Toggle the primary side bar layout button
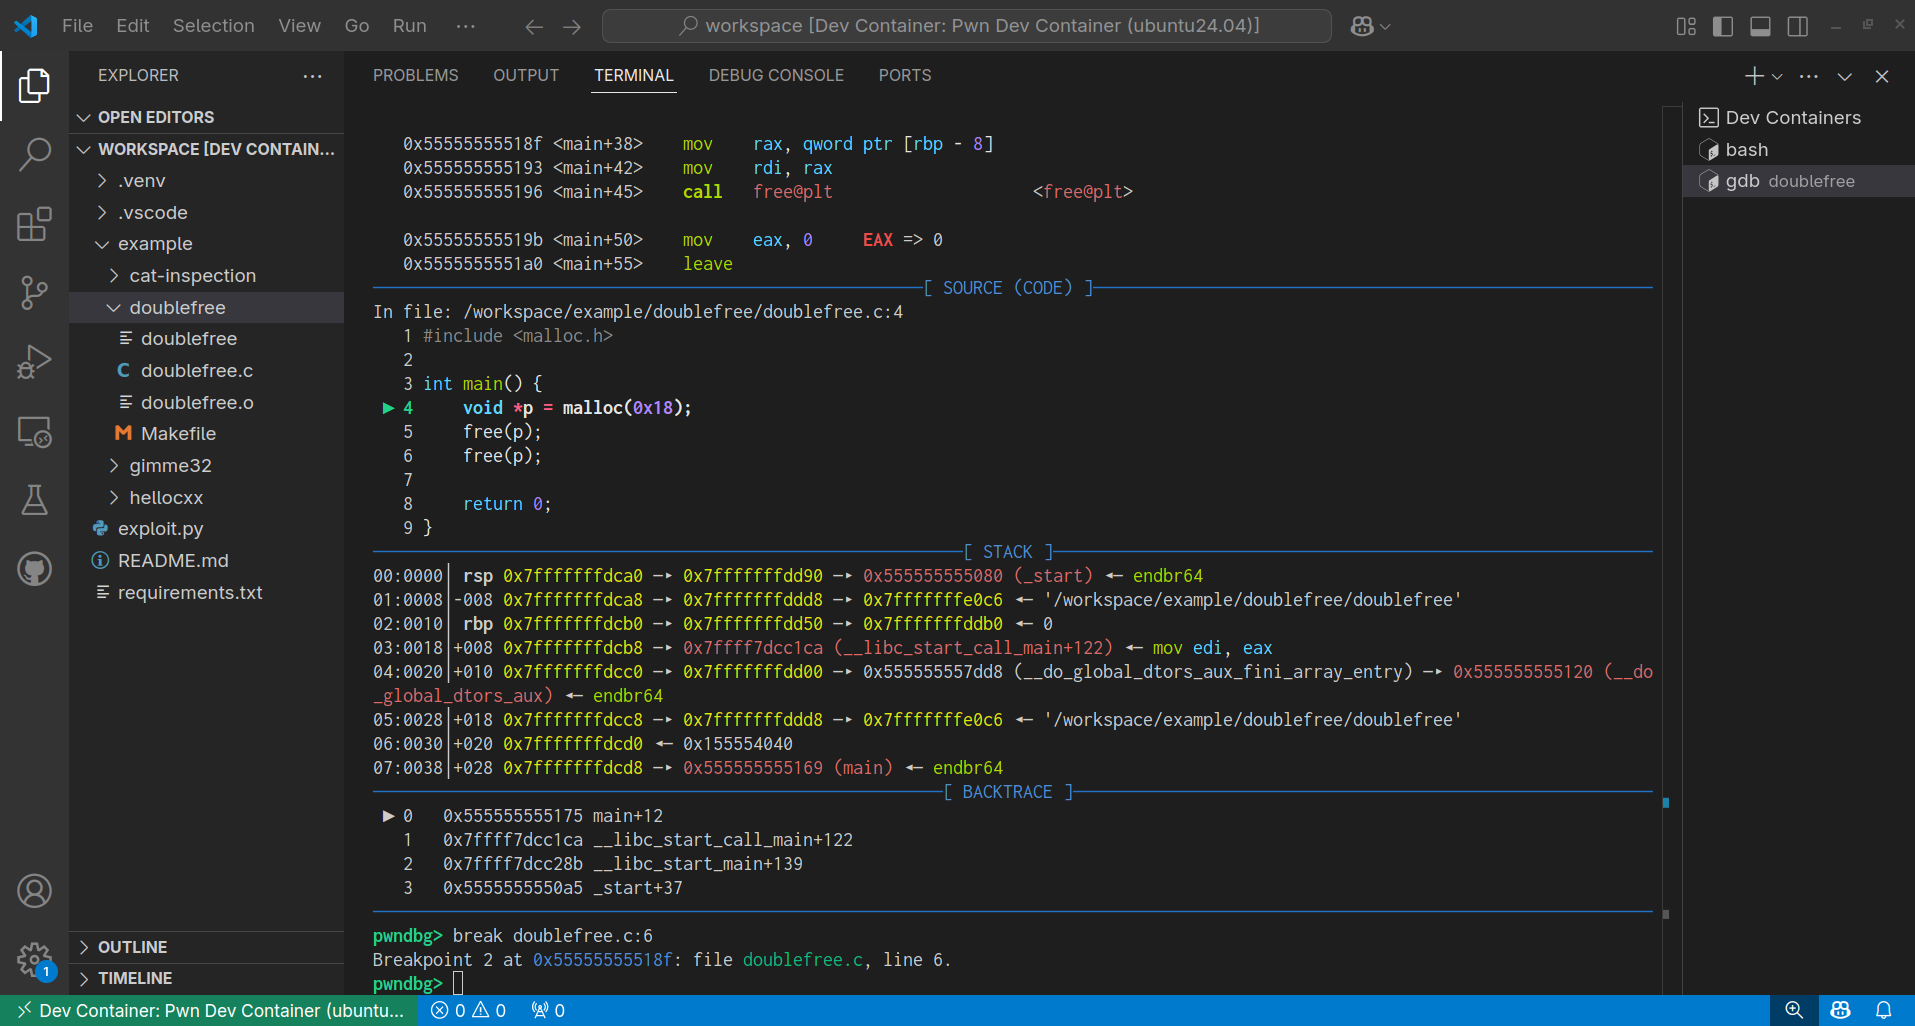1915x1026 pixels. 1722,26
